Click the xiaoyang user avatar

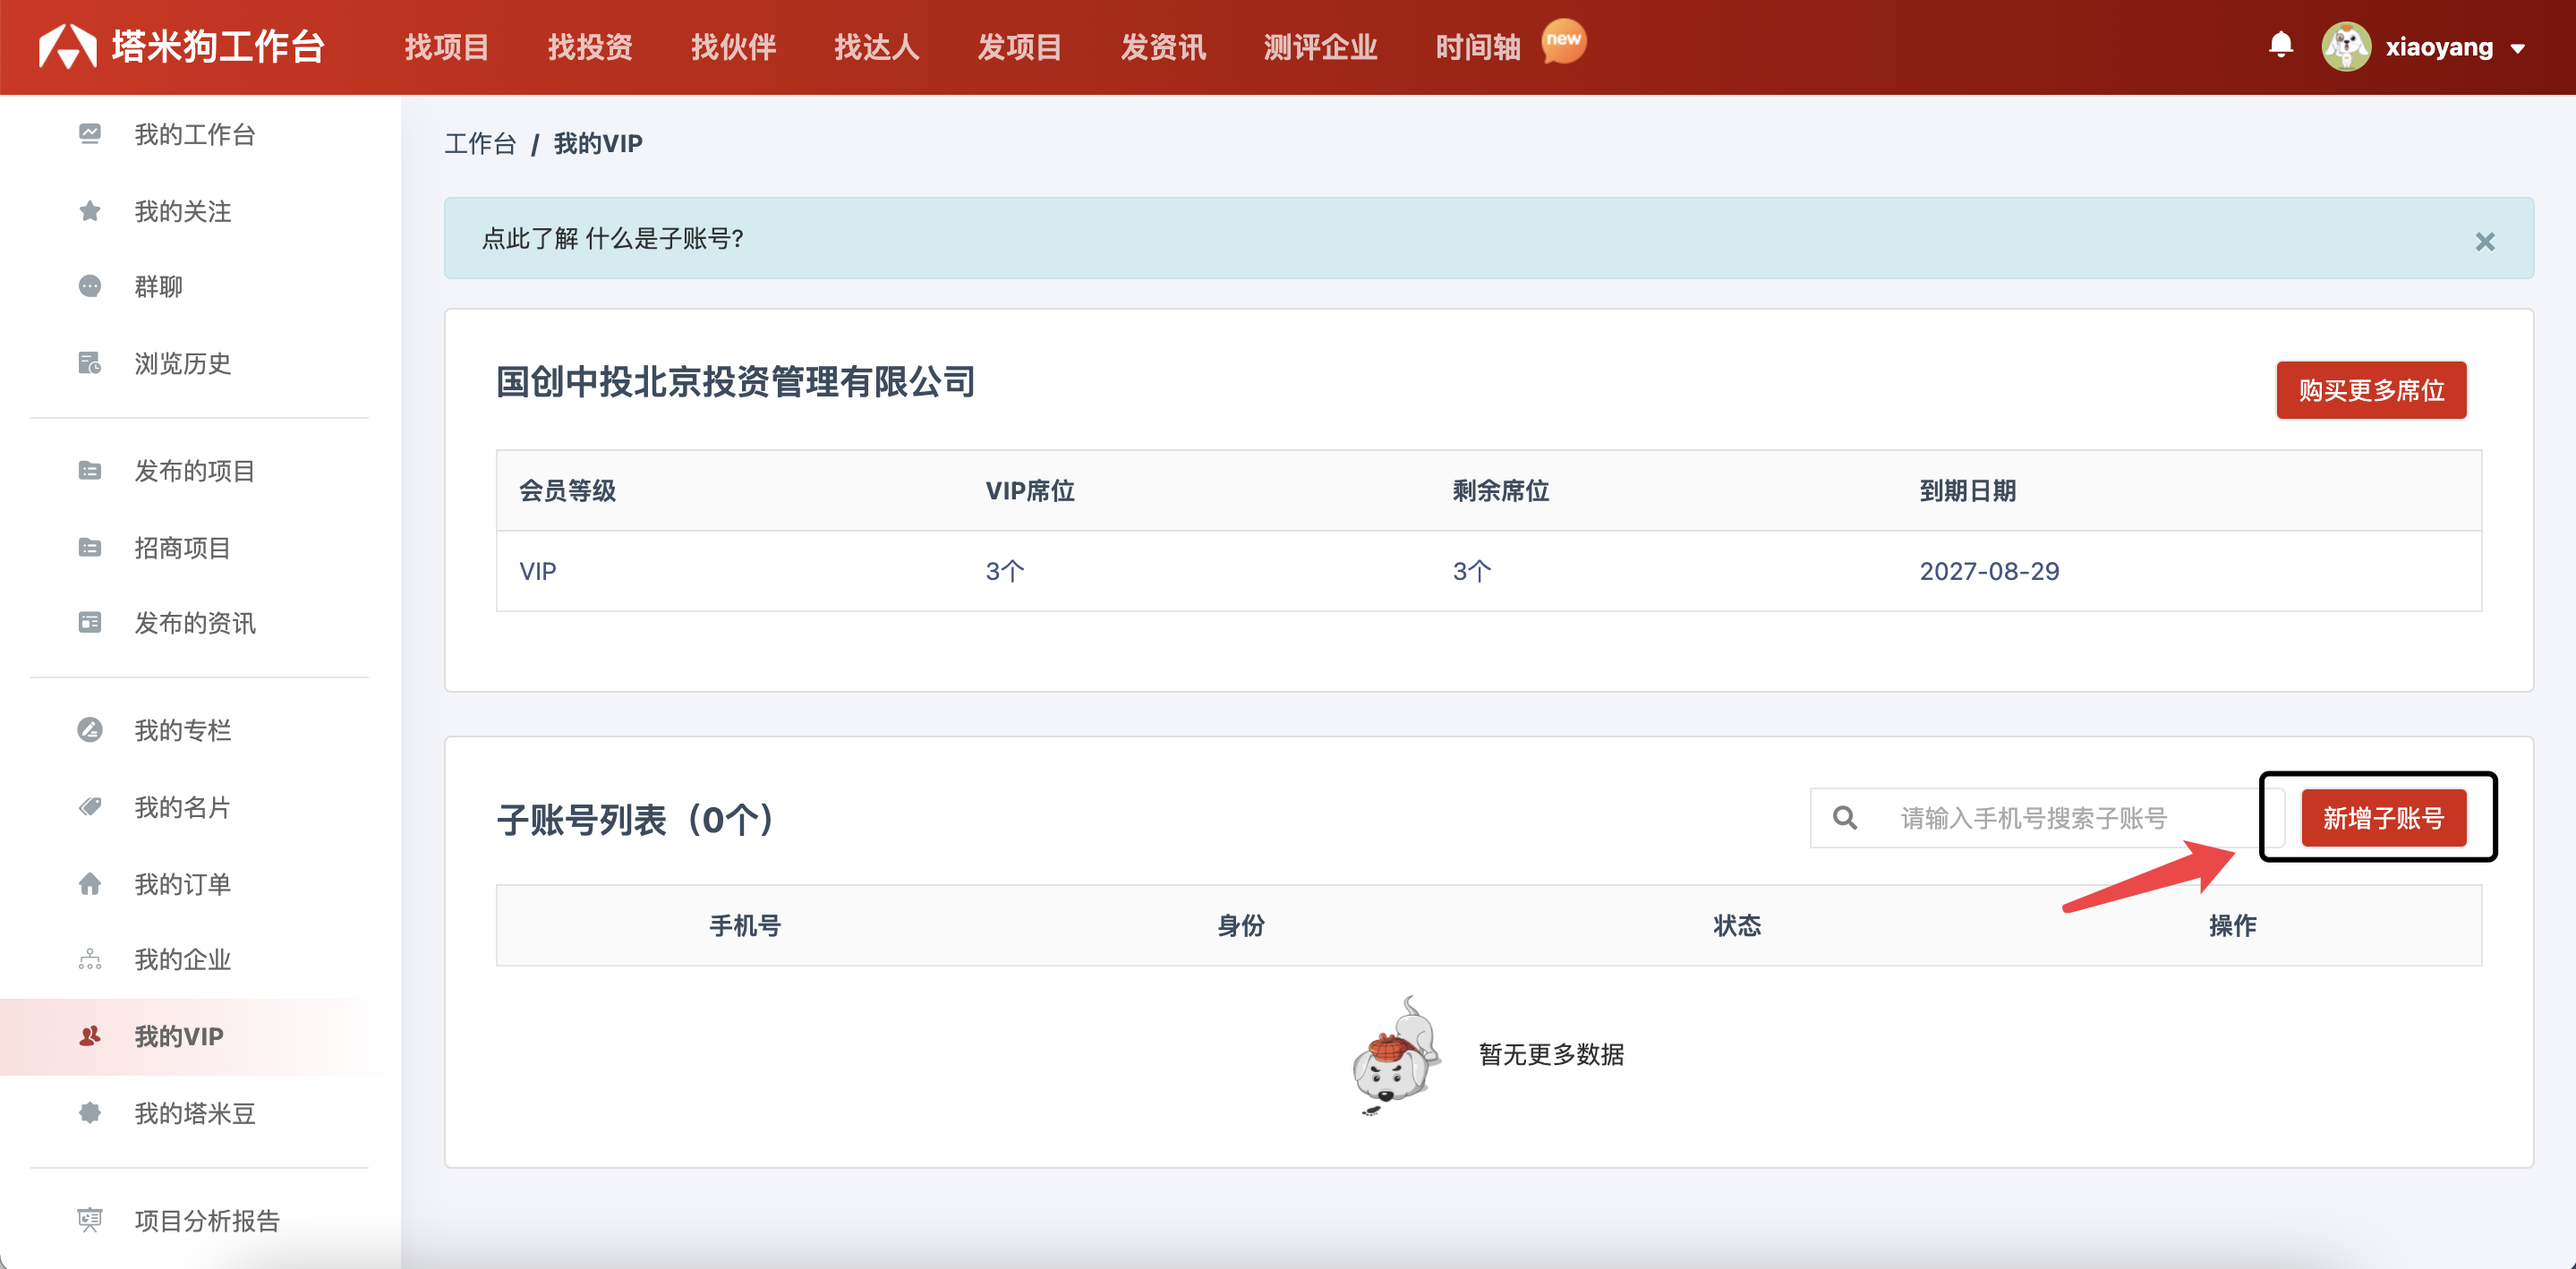point(2346,46)
